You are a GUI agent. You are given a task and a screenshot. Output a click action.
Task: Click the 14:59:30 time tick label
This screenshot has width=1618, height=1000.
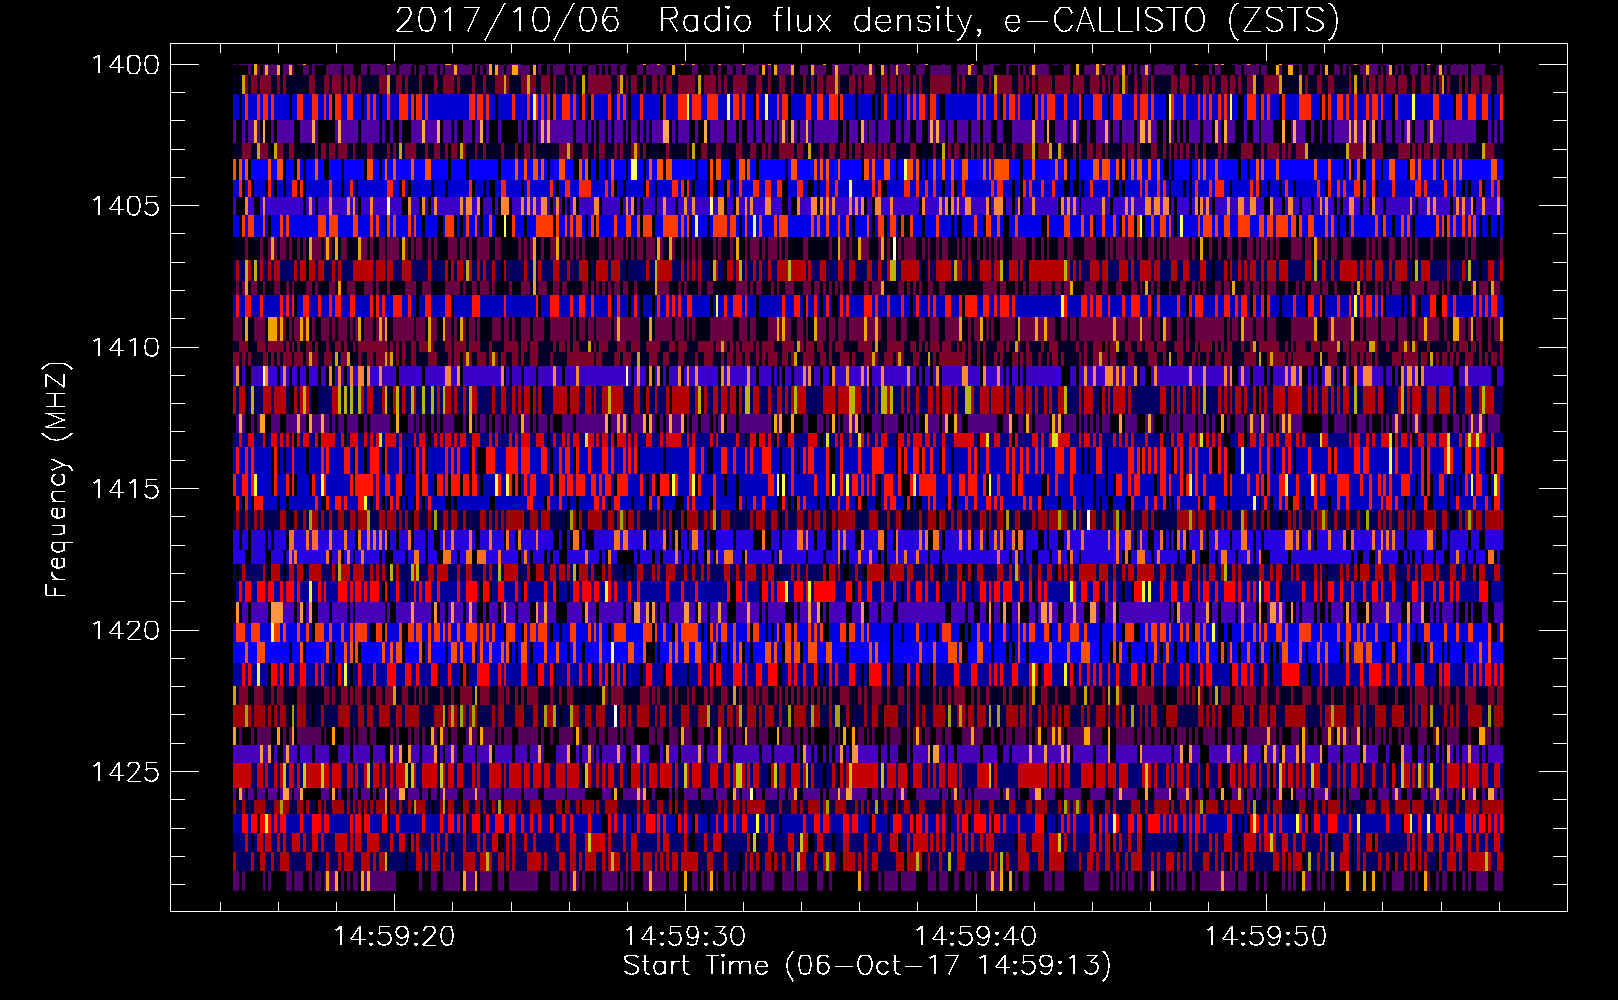click(x=685, y=937)
